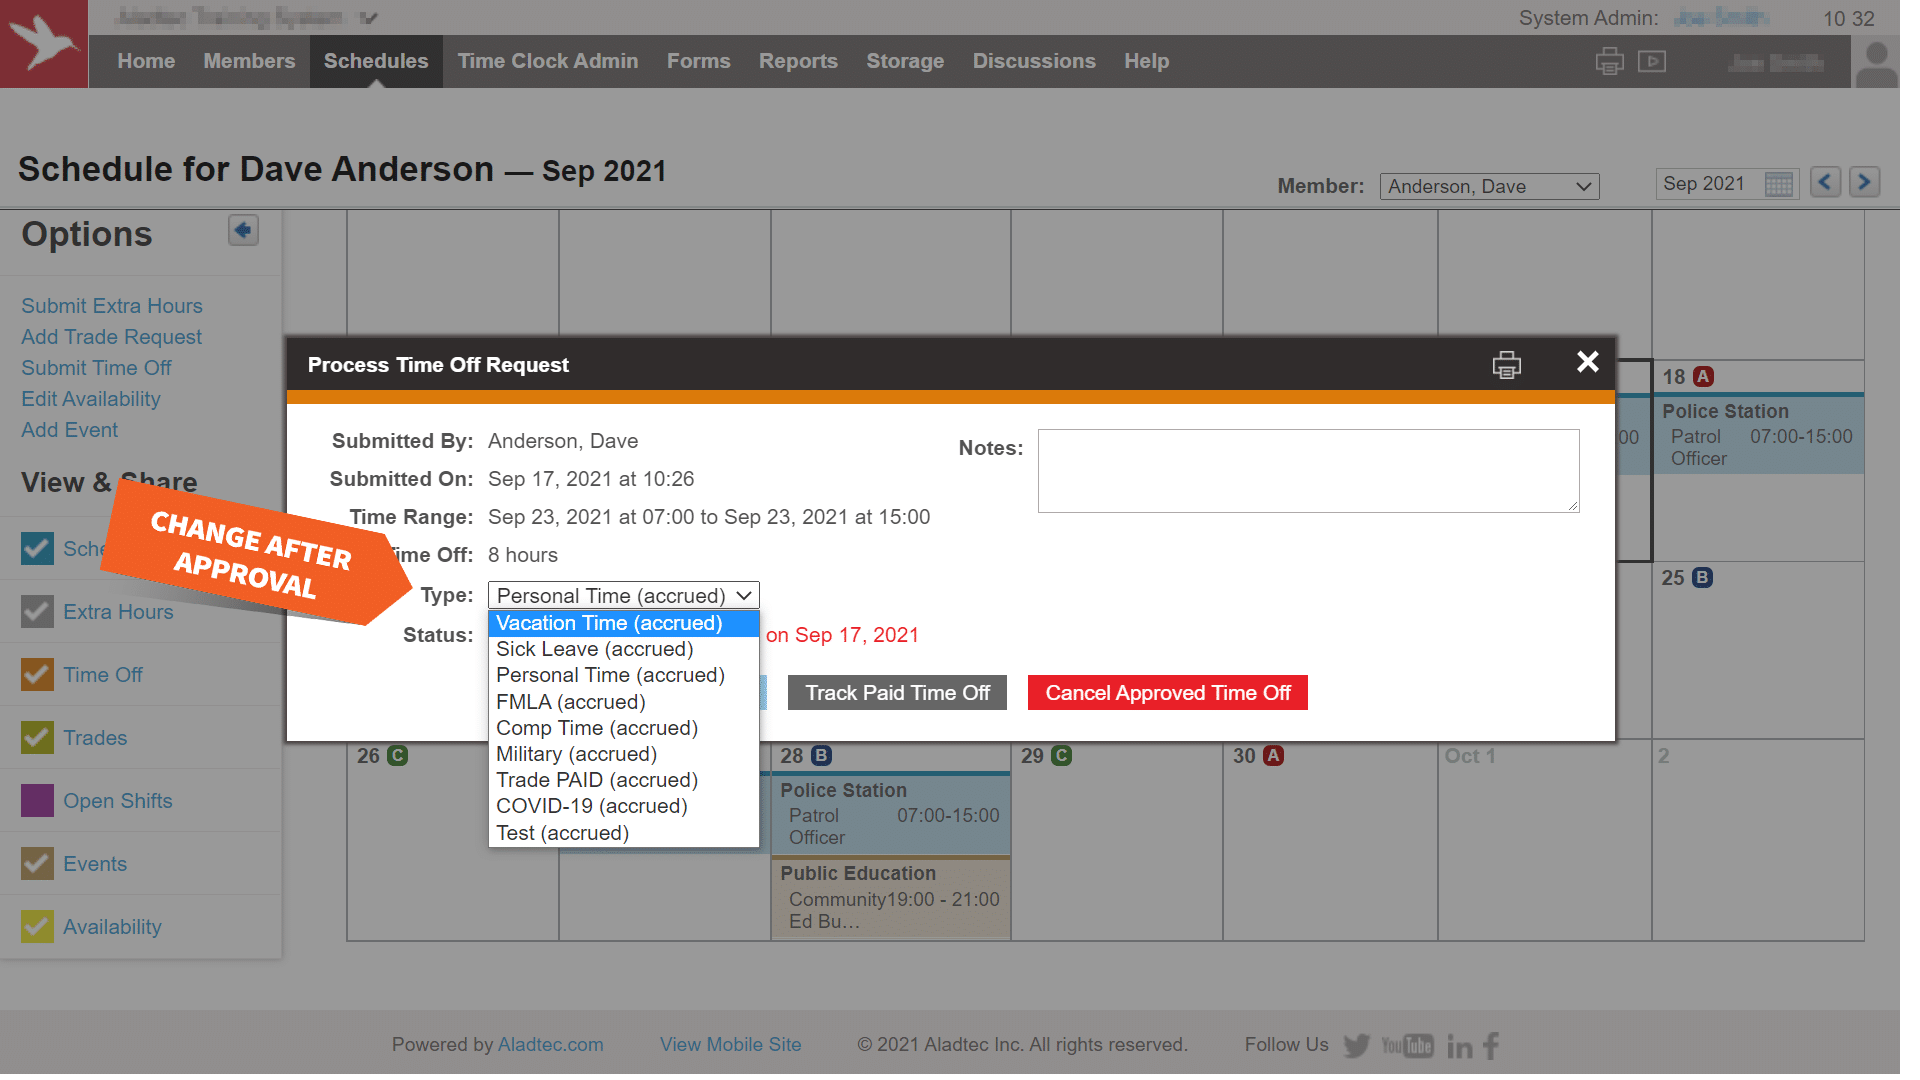The image size is (1920, 1080).
Task: Select Vacation Time (accrued) option
Action: (x=623, y=623)
